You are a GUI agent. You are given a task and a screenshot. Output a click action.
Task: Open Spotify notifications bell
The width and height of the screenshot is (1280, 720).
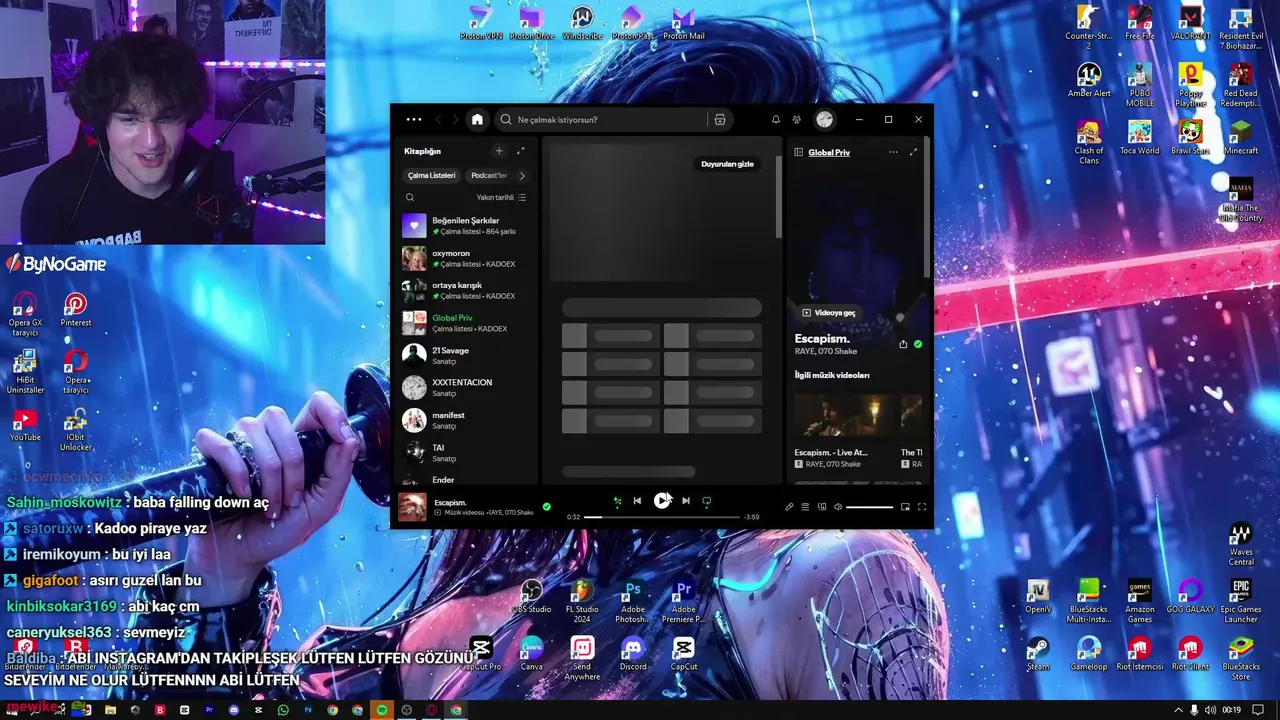click(x=775, y=120)
